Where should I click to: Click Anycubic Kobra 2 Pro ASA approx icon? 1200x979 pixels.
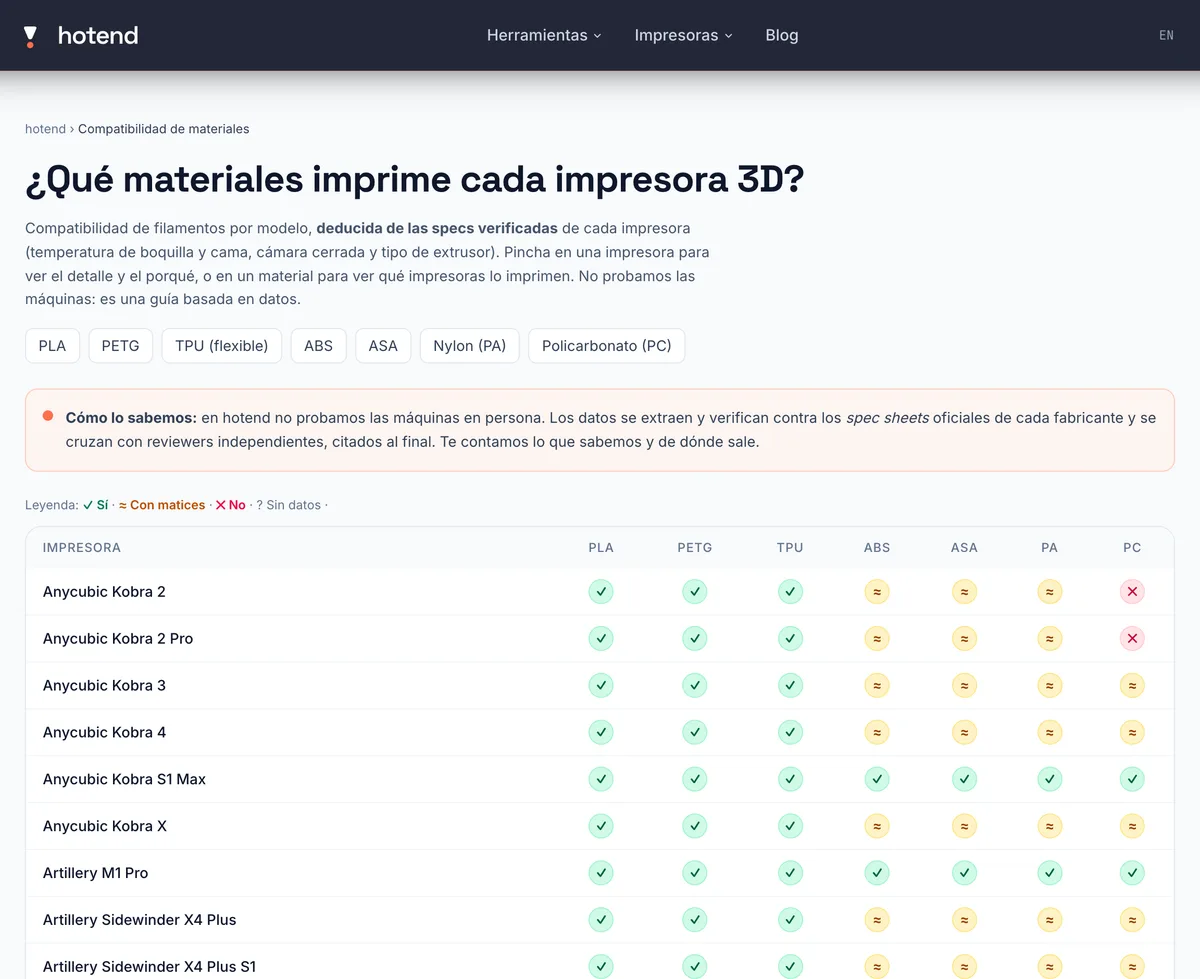(964, 639)
